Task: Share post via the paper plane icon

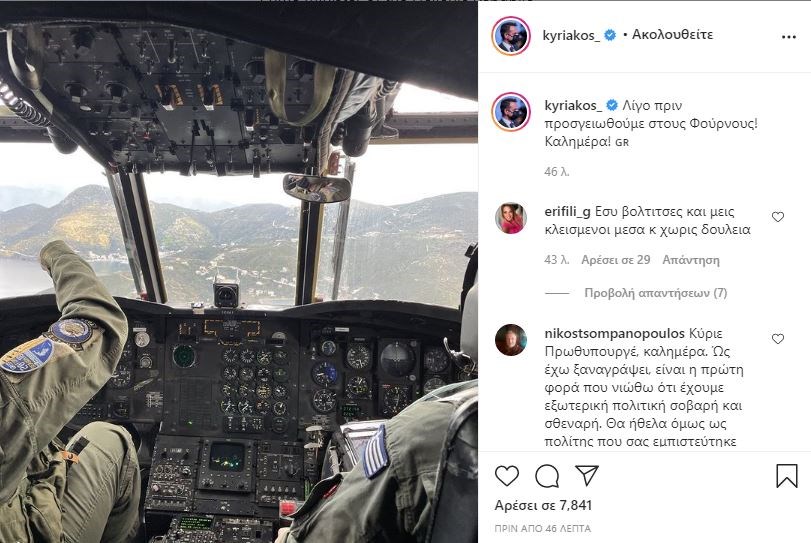Action: (587, 475)
